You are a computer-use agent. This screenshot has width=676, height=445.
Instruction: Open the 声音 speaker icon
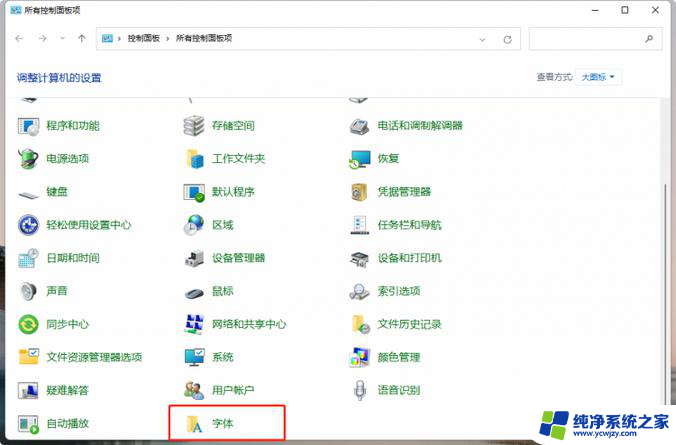click(x=28, y=291)
